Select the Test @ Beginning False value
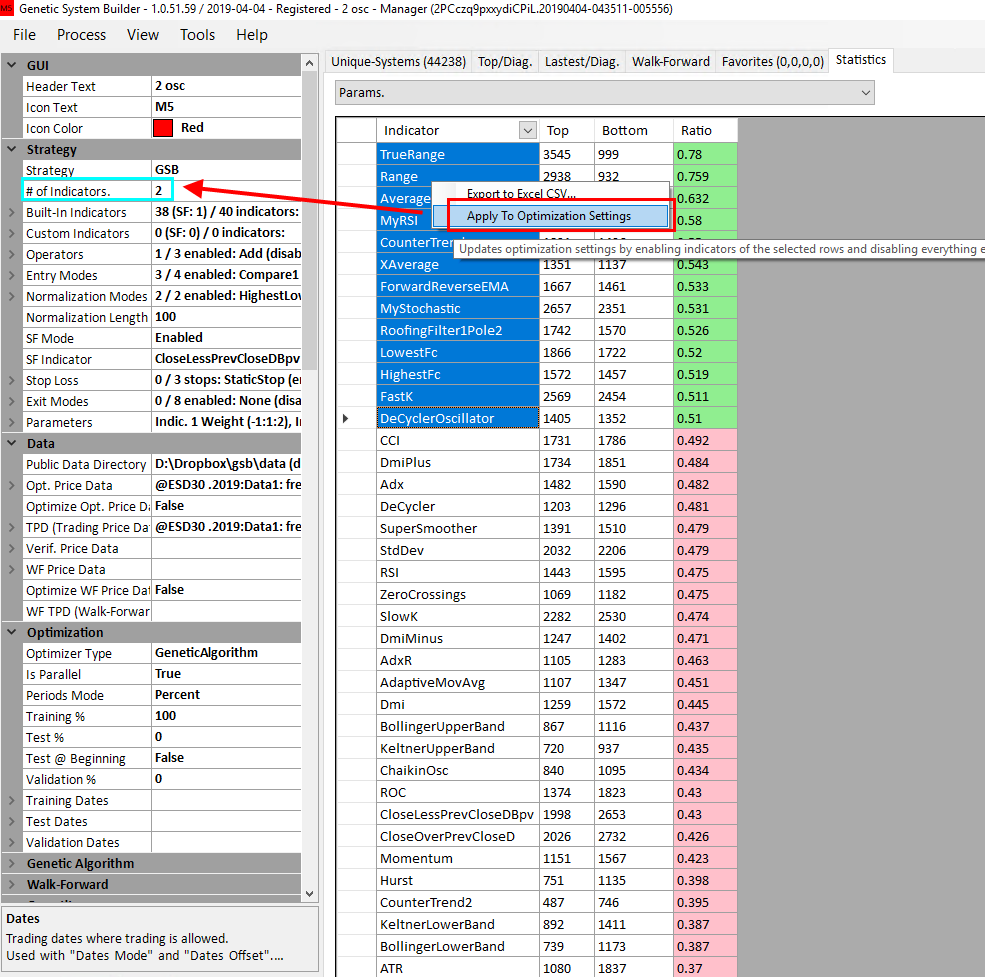The width and height of the screenshot is (985, 977). pyautogui.click(x=225, y=758)
